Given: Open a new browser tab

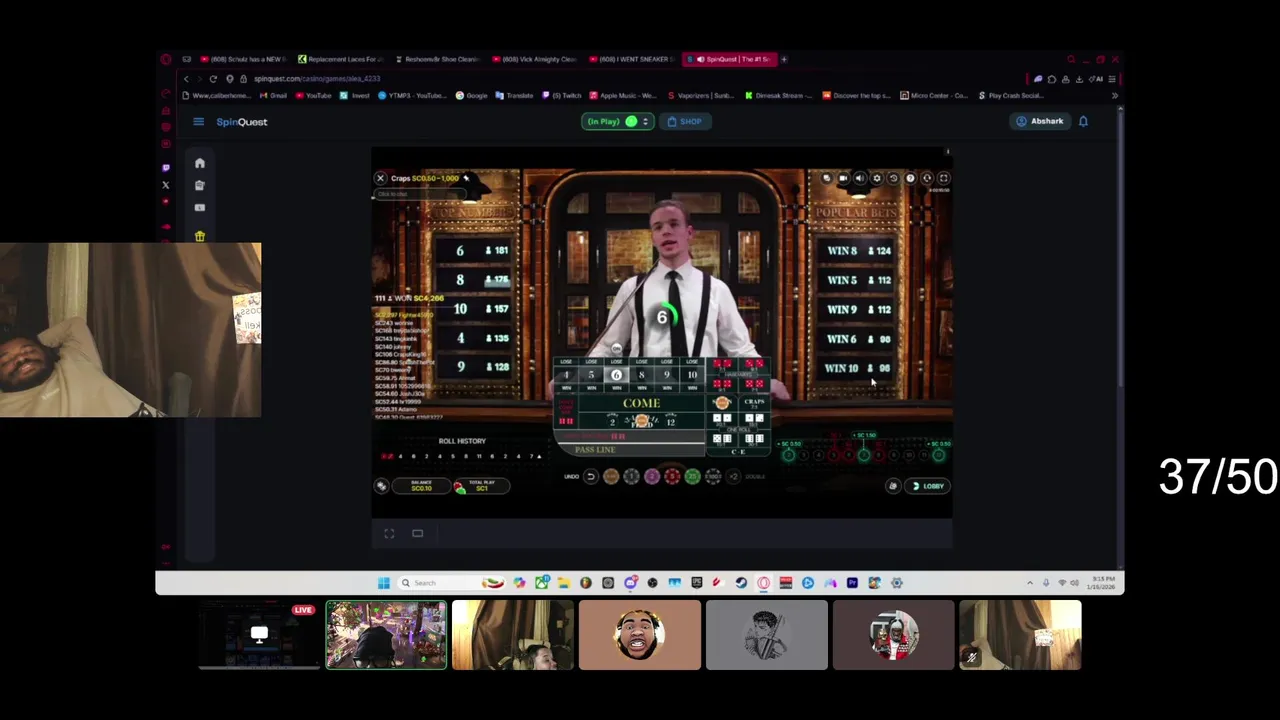Looking at the screenshot, I should (x=784, y=59).
